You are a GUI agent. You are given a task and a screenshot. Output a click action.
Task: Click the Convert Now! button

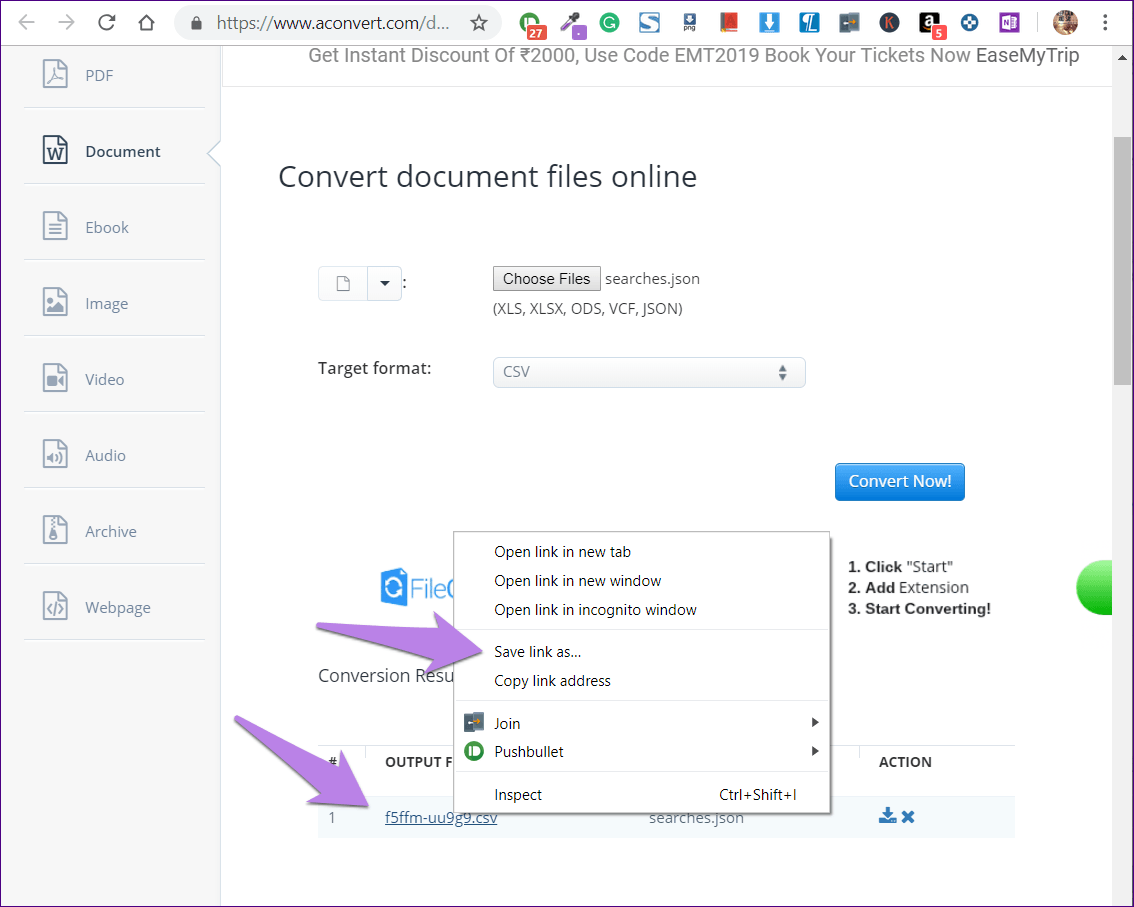tap(900, 482)
